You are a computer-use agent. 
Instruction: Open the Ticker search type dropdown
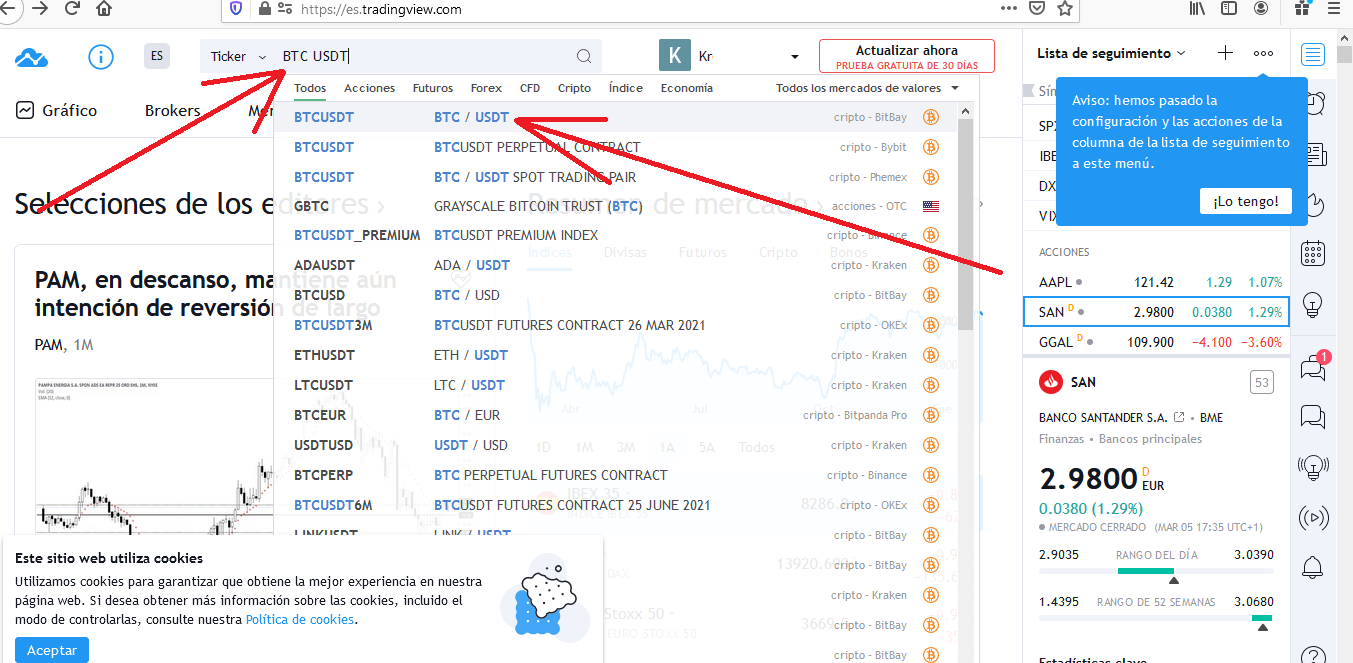point(238,57)
